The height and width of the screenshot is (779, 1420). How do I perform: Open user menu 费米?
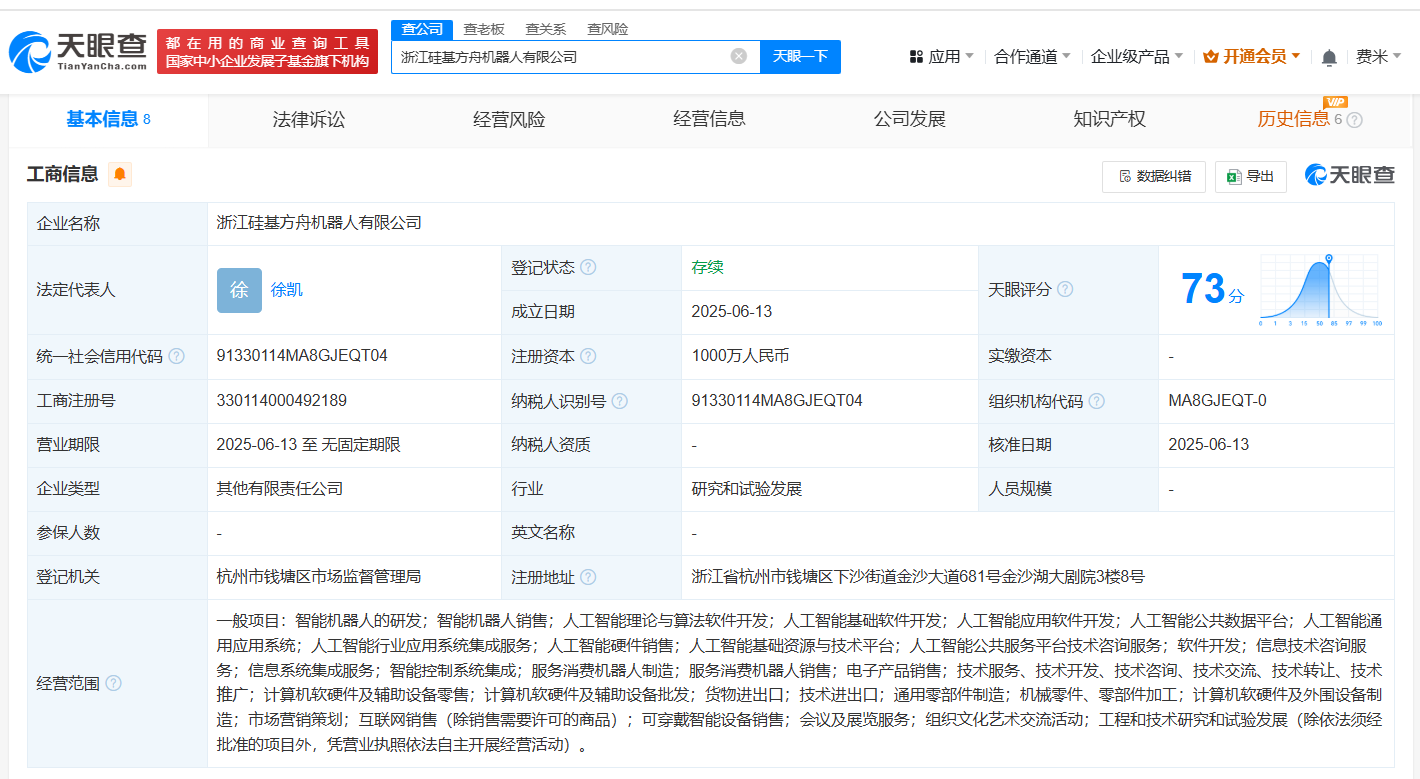[1378, 57]
